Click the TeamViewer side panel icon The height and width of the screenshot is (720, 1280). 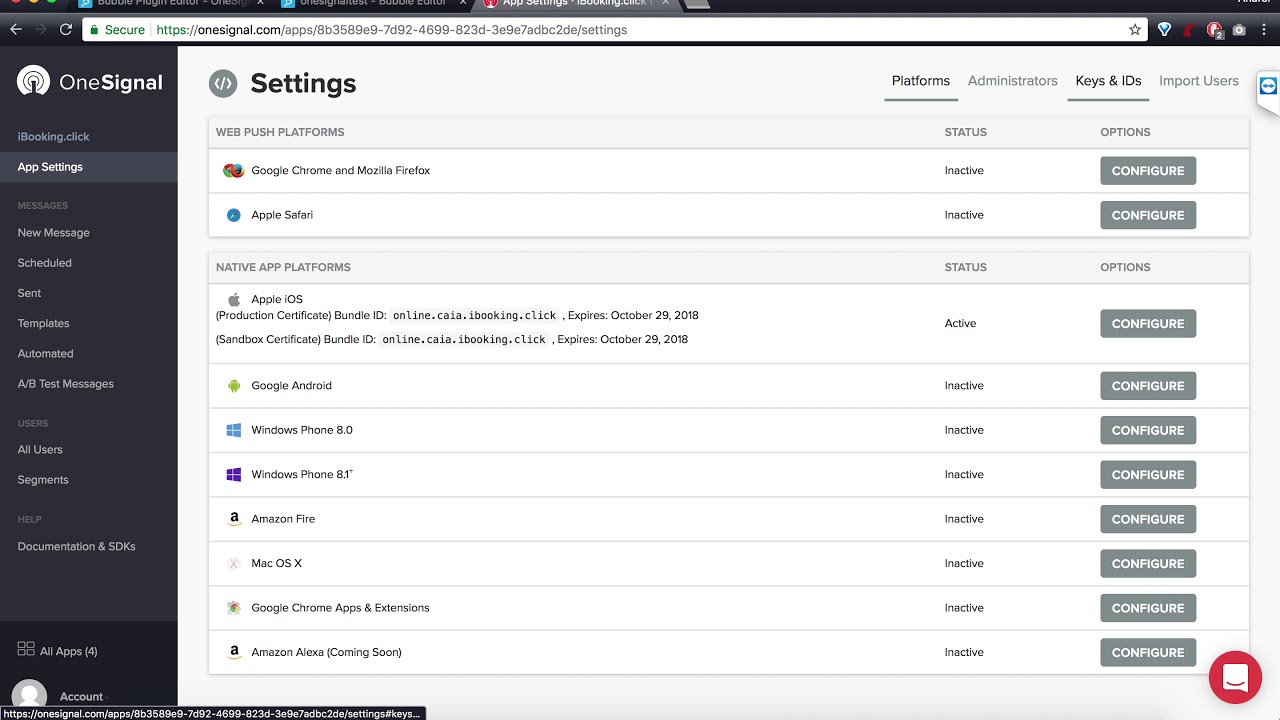[x=1268, y=86]
